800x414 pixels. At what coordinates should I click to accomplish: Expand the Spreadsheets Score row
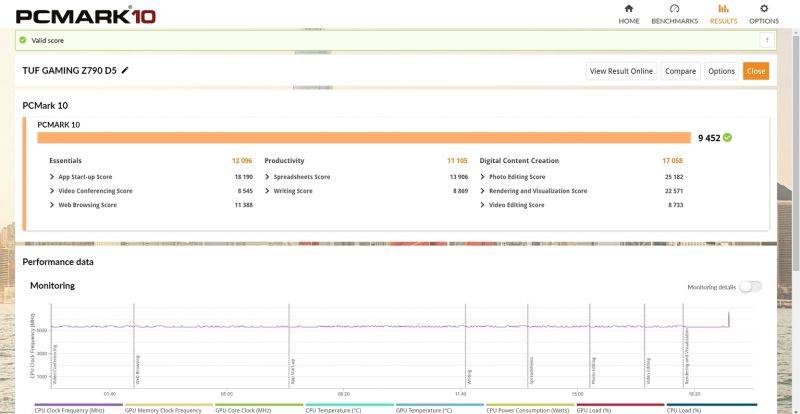click(267, 176)
